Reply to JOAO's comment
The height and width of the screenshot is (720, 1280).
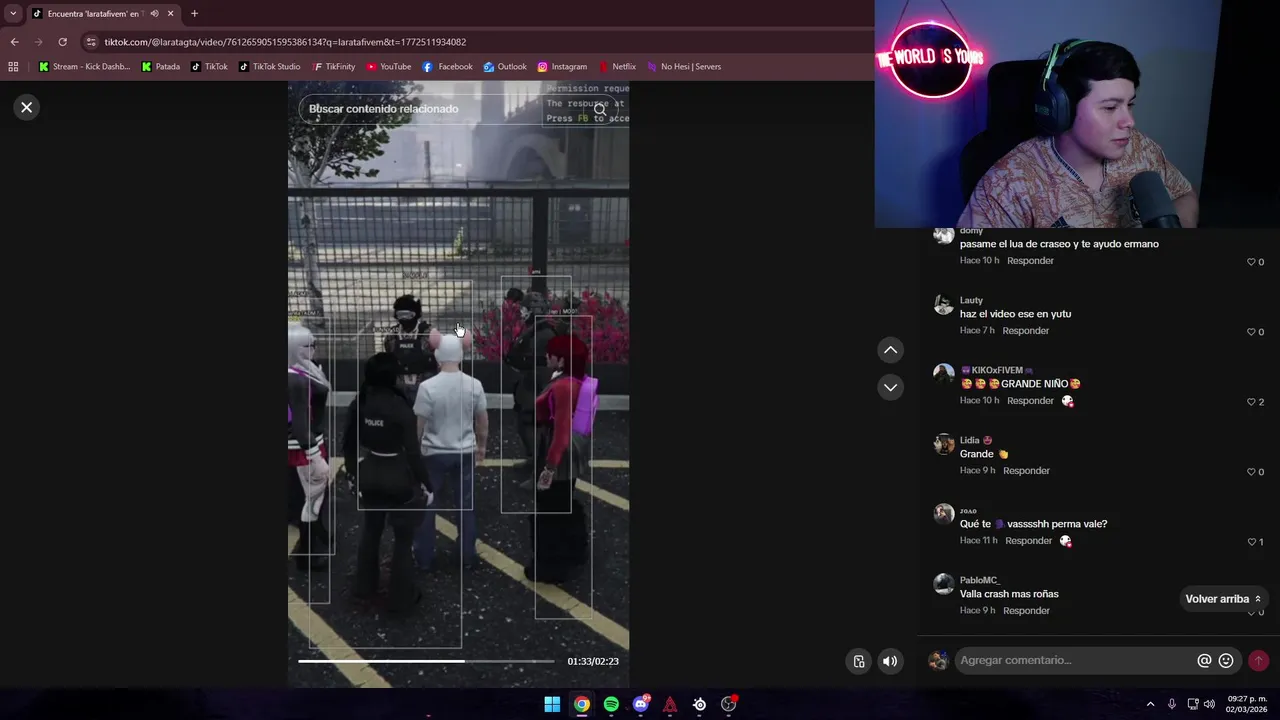[1028, 541]
